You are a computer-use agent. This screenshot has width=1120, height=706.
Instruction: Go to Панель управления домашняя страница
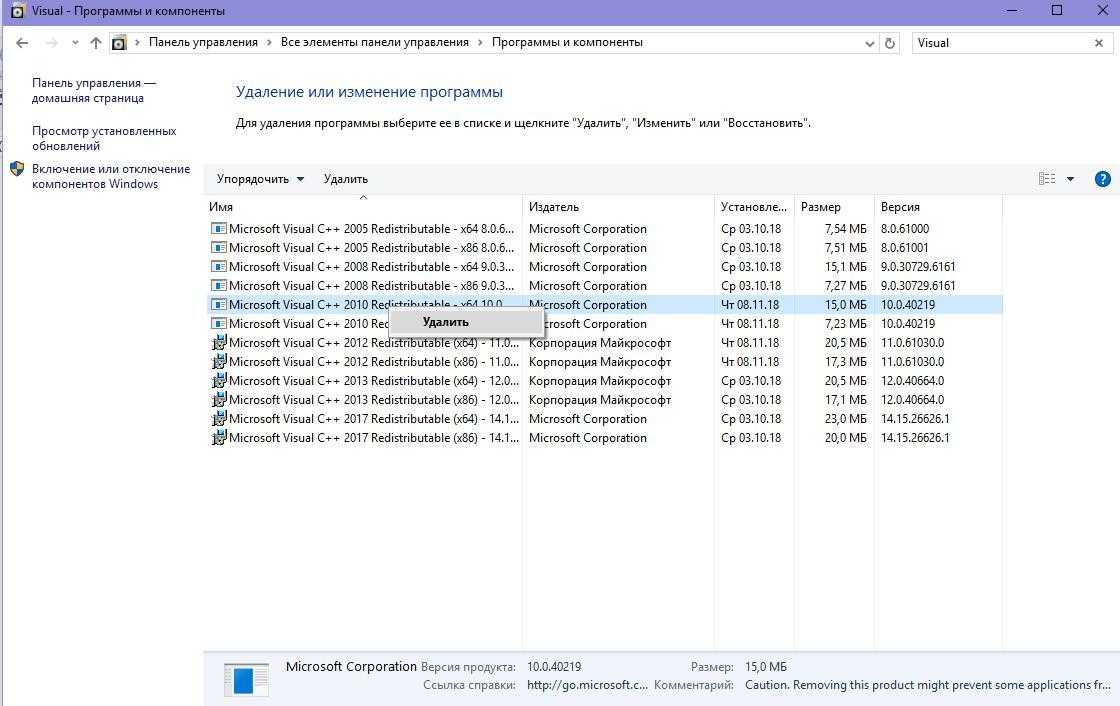click(93, 90)
